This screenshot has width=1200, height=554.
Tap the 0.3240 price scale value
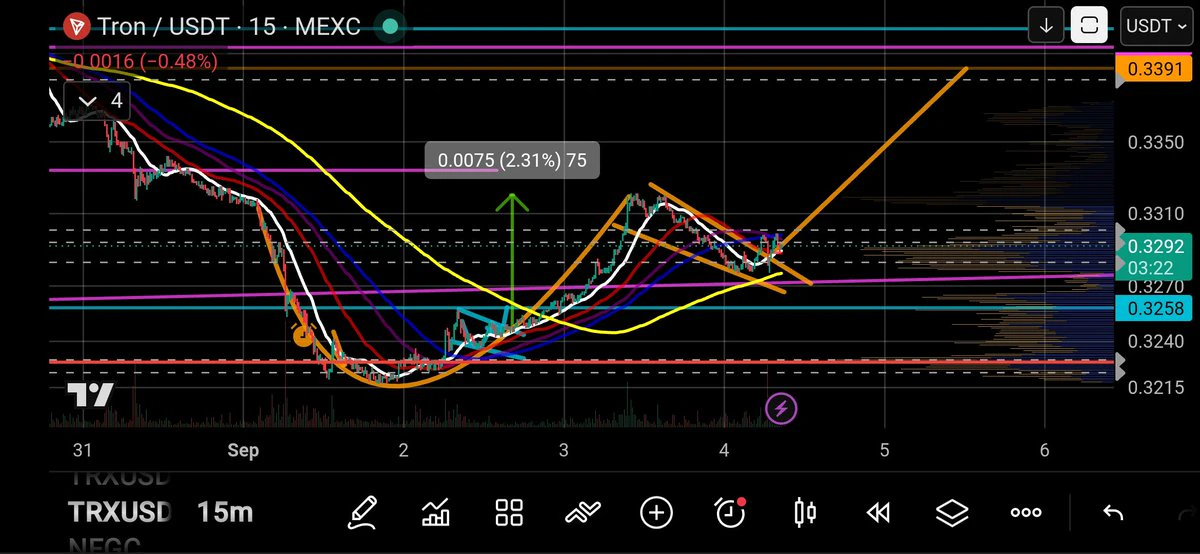[1156, 341]
